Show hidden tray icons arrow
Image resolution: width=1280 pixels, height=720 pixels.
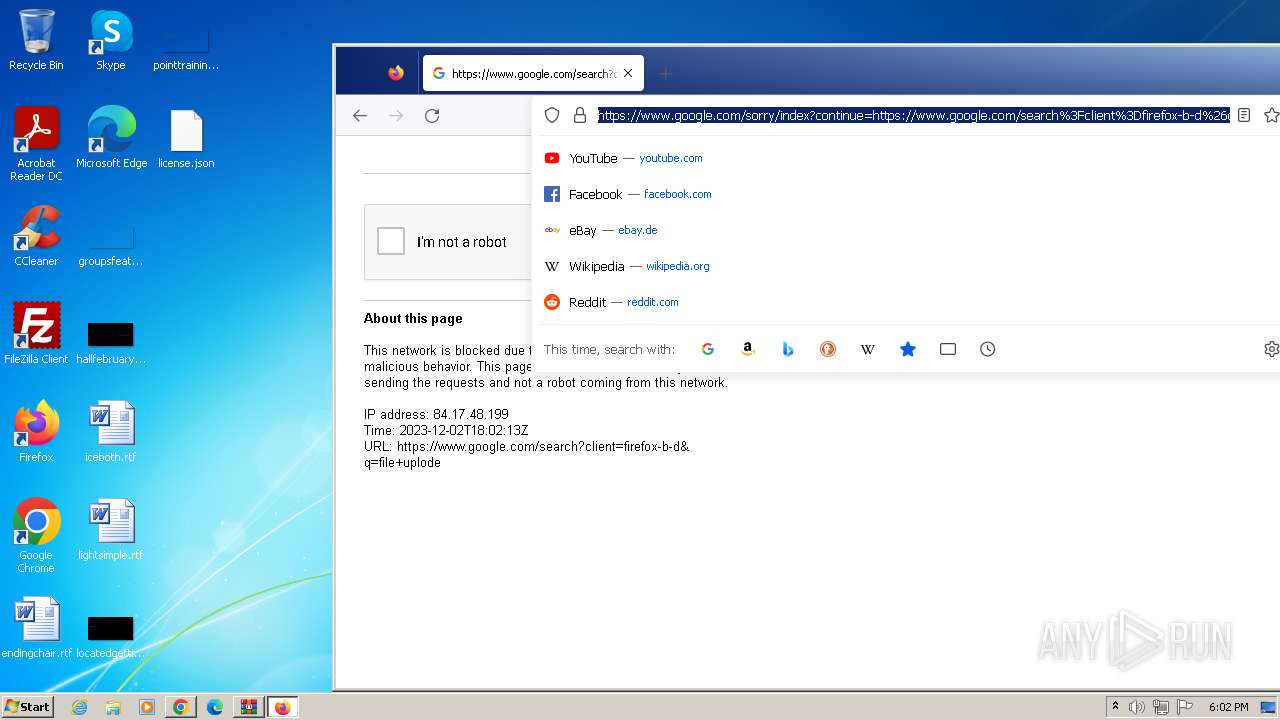coord(1115,707)
